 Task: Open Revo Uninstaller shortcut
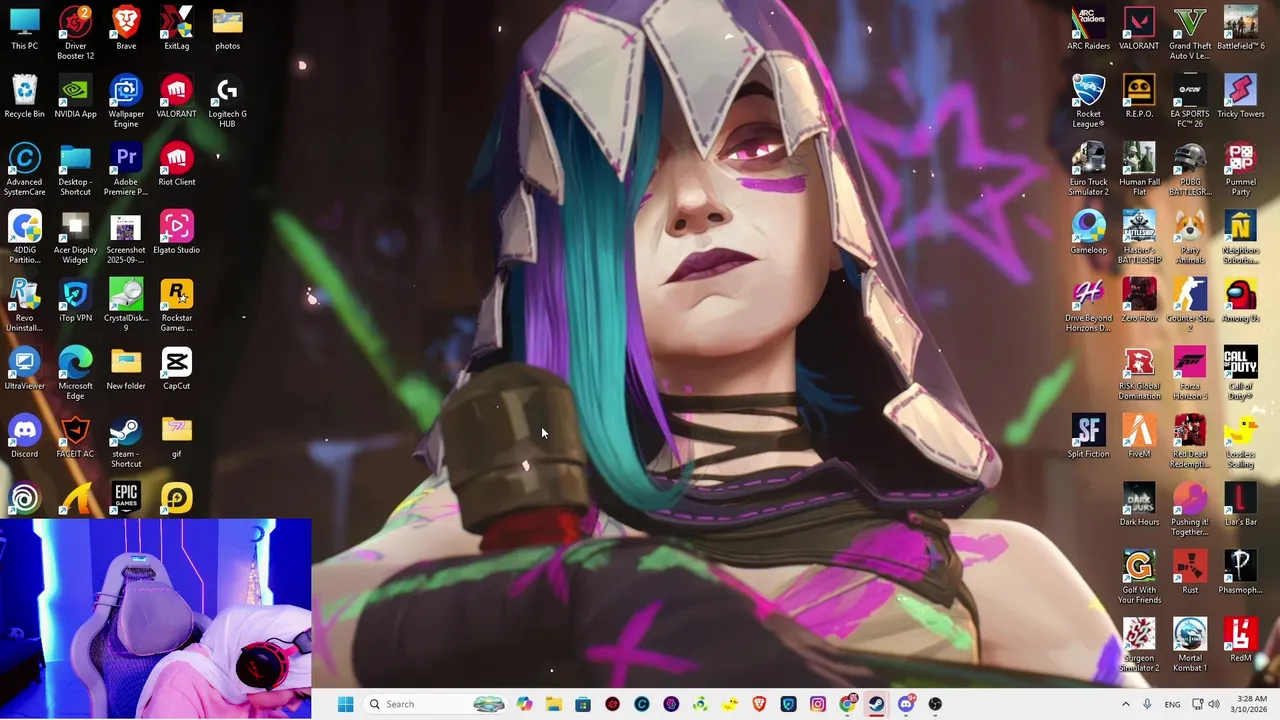[25, 305]
